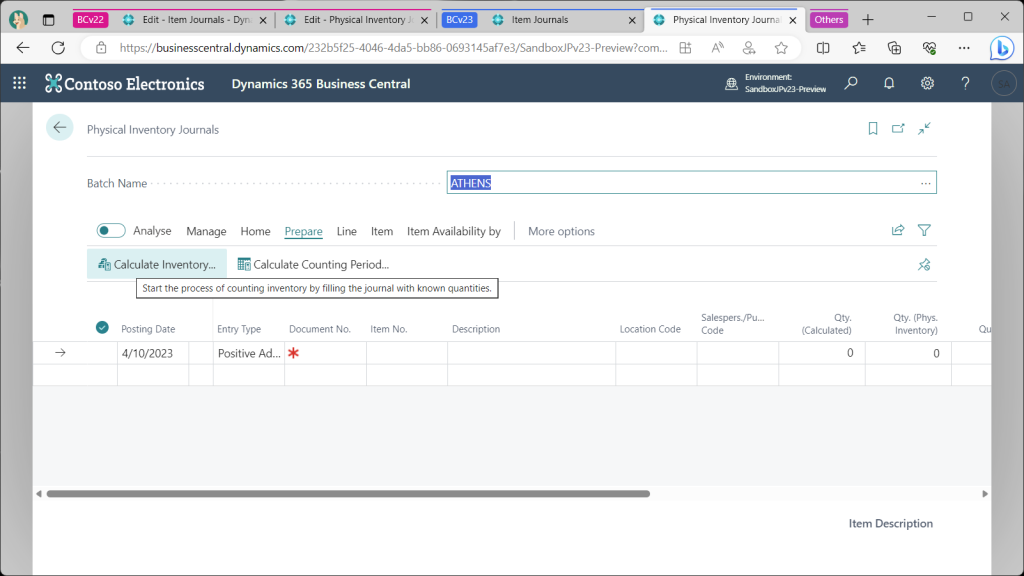
Task: Open the Batch Name lookup ellipsis
Action: click(x=925, y=183)
